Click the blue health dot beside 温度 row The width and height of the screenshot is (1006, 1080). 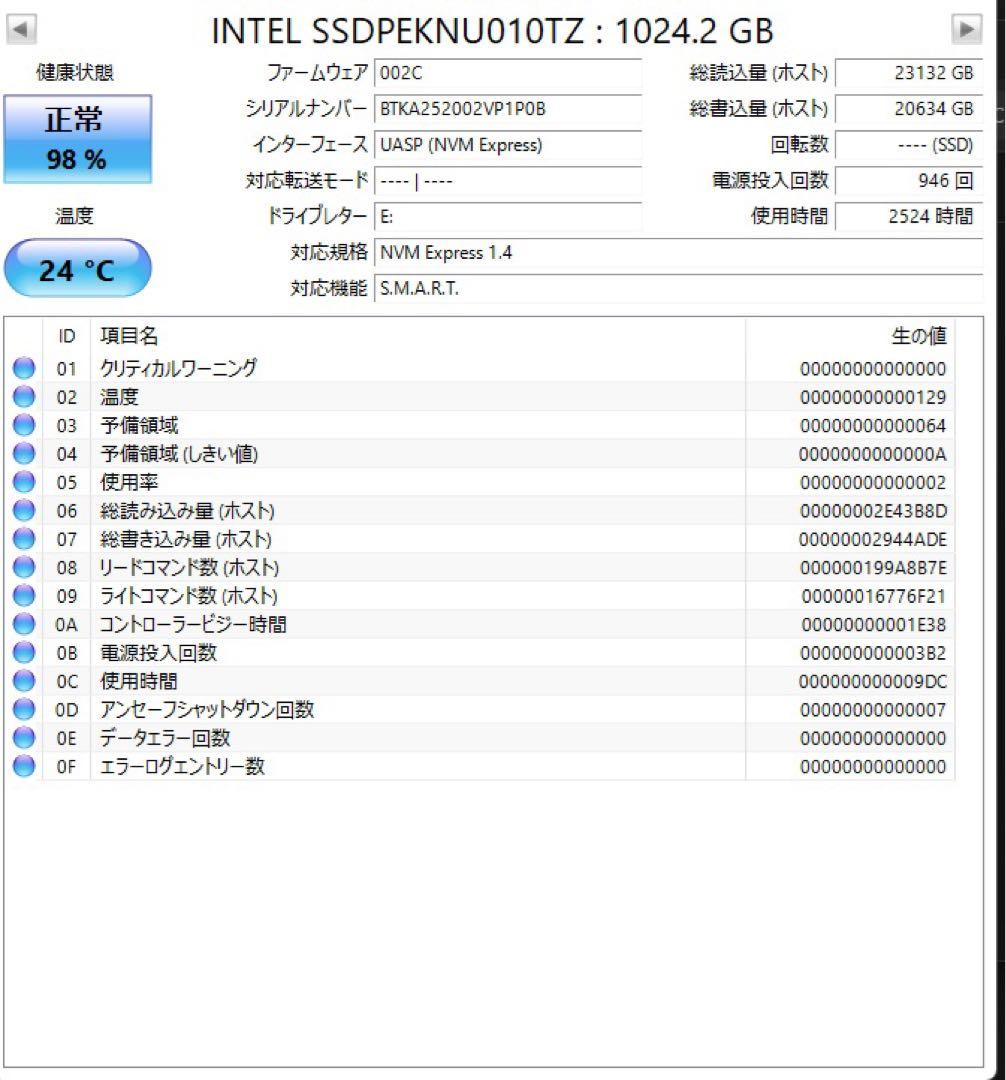(x=23, y=396)
